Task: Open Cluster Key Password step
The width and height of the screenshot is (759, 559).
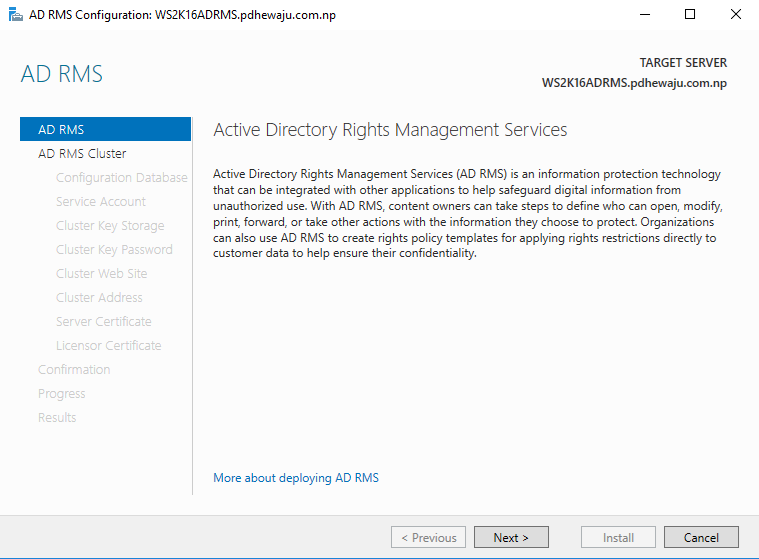Action: pos(114,249)
